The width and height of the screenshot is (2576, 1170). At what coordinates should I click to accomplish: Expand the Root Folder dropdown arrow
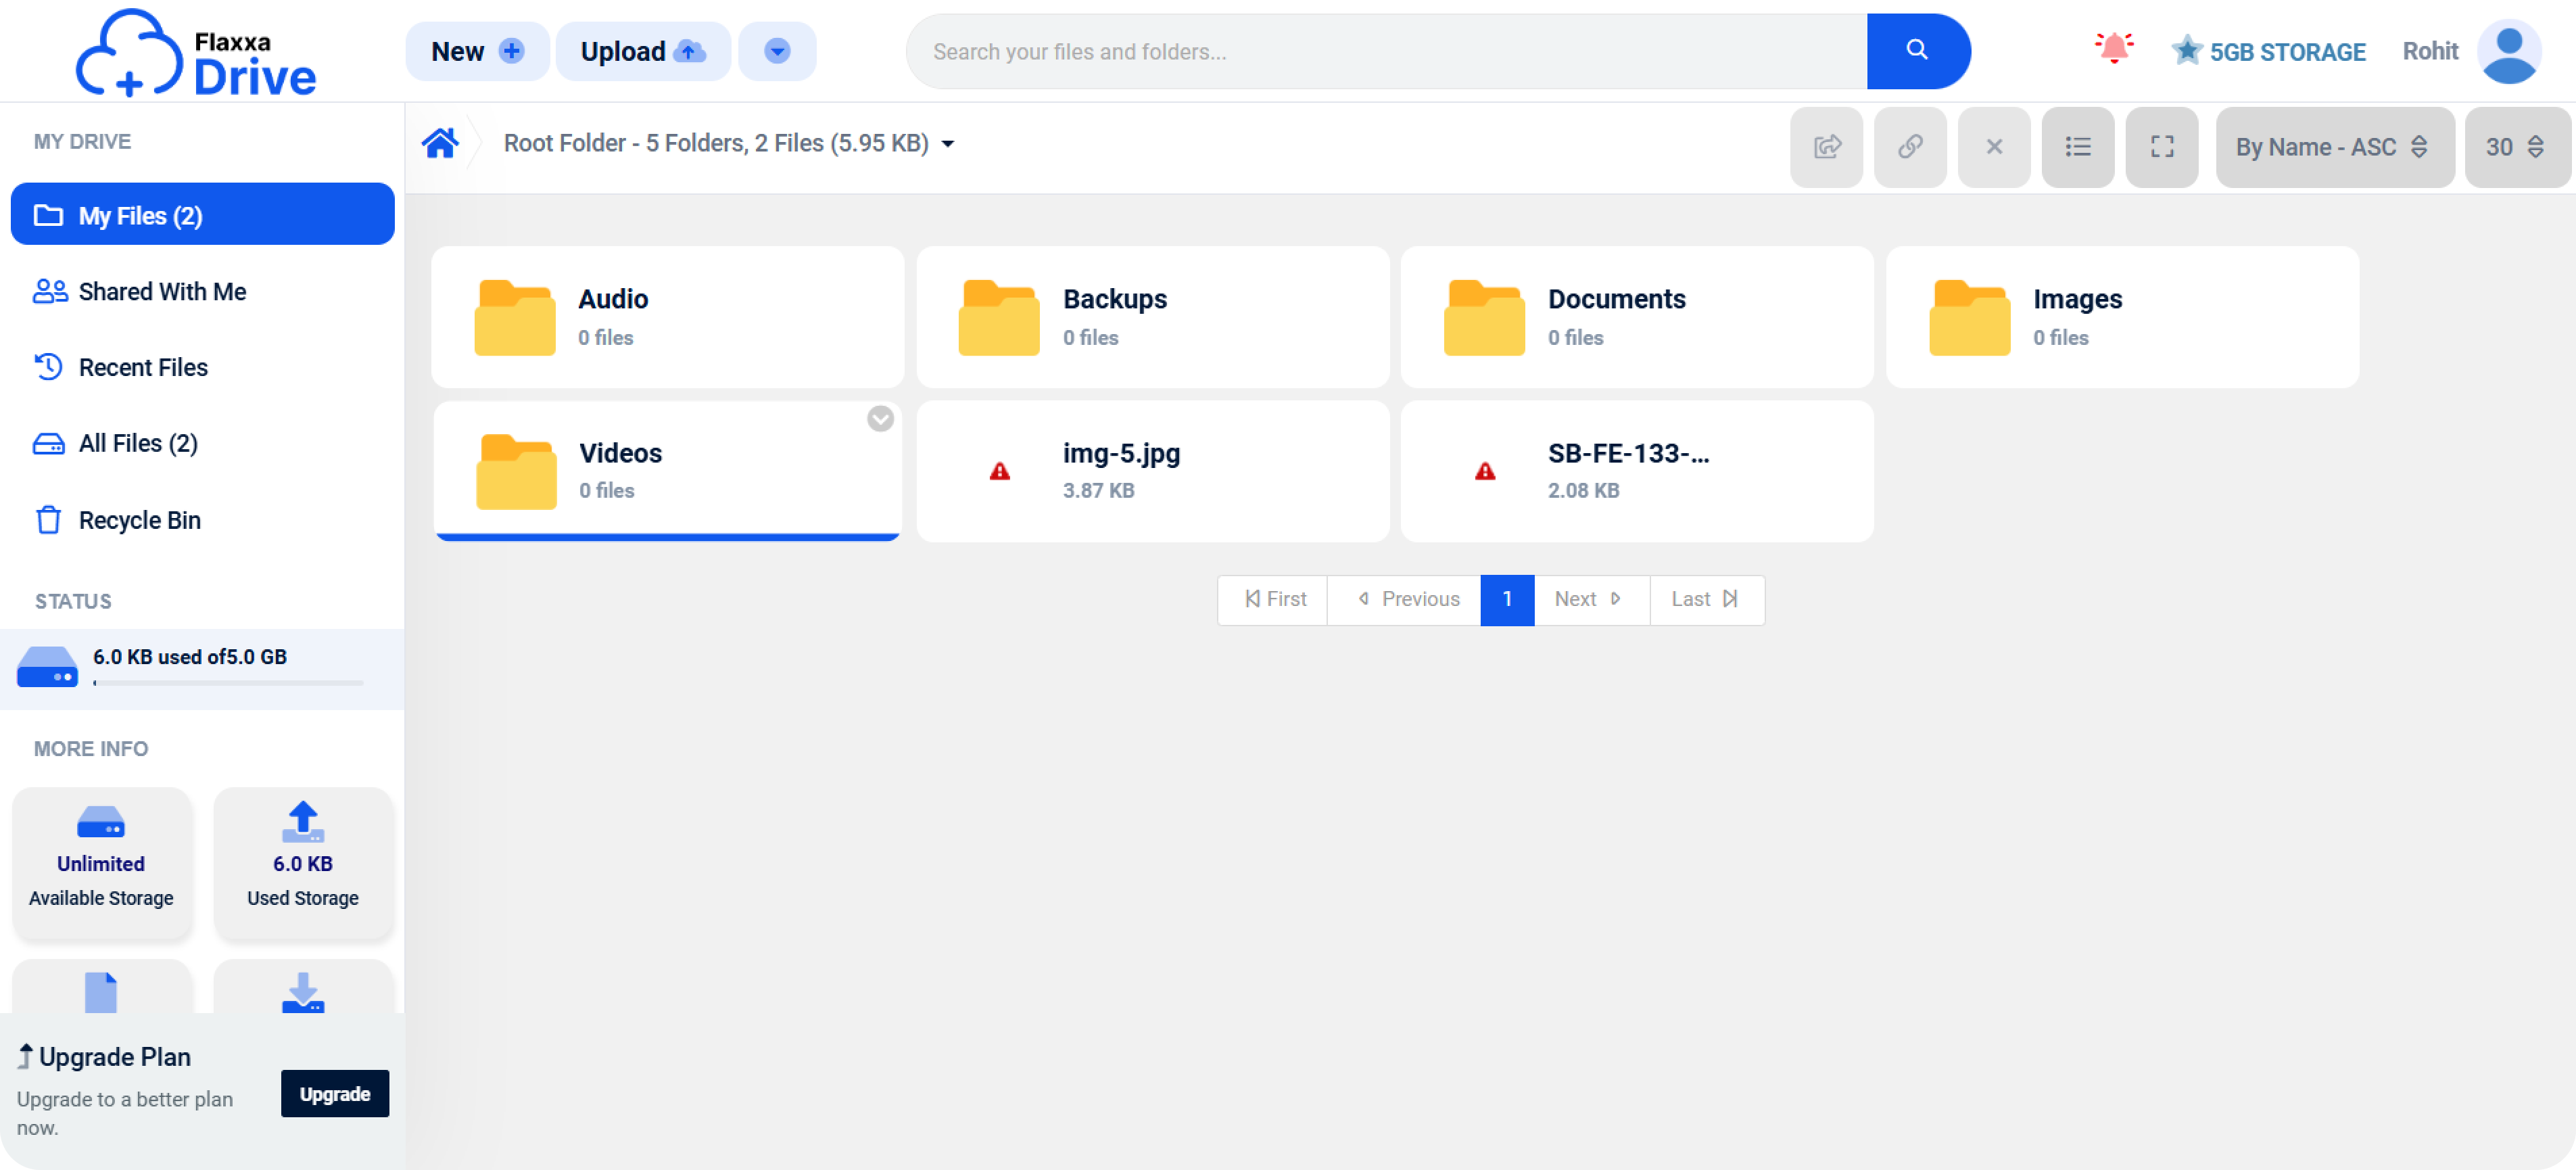(948, 145)
